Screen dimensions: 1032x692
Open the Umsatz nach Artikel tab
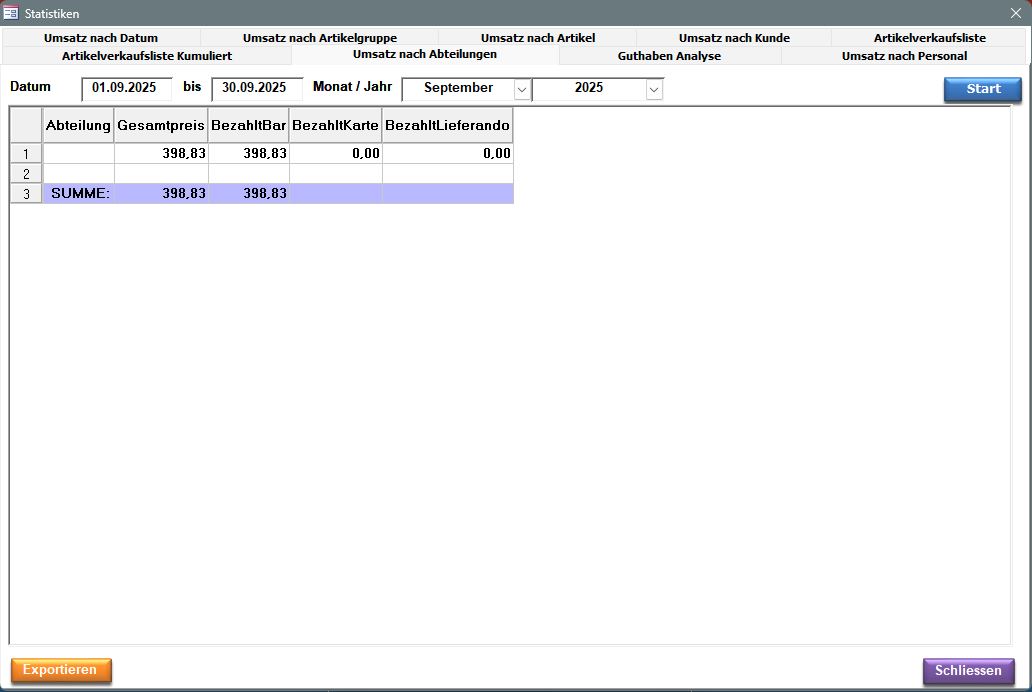point(537,38)
